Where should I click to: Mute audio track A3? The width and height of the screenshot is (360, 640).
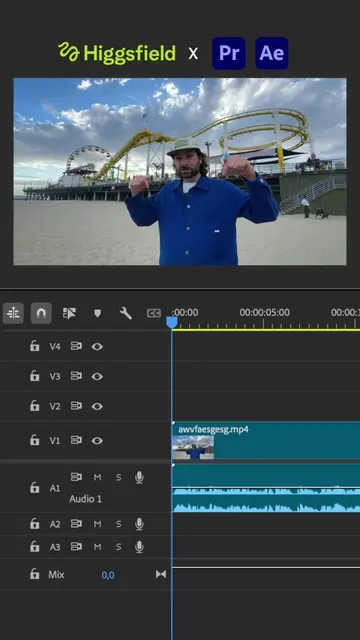tap(97, 547)
